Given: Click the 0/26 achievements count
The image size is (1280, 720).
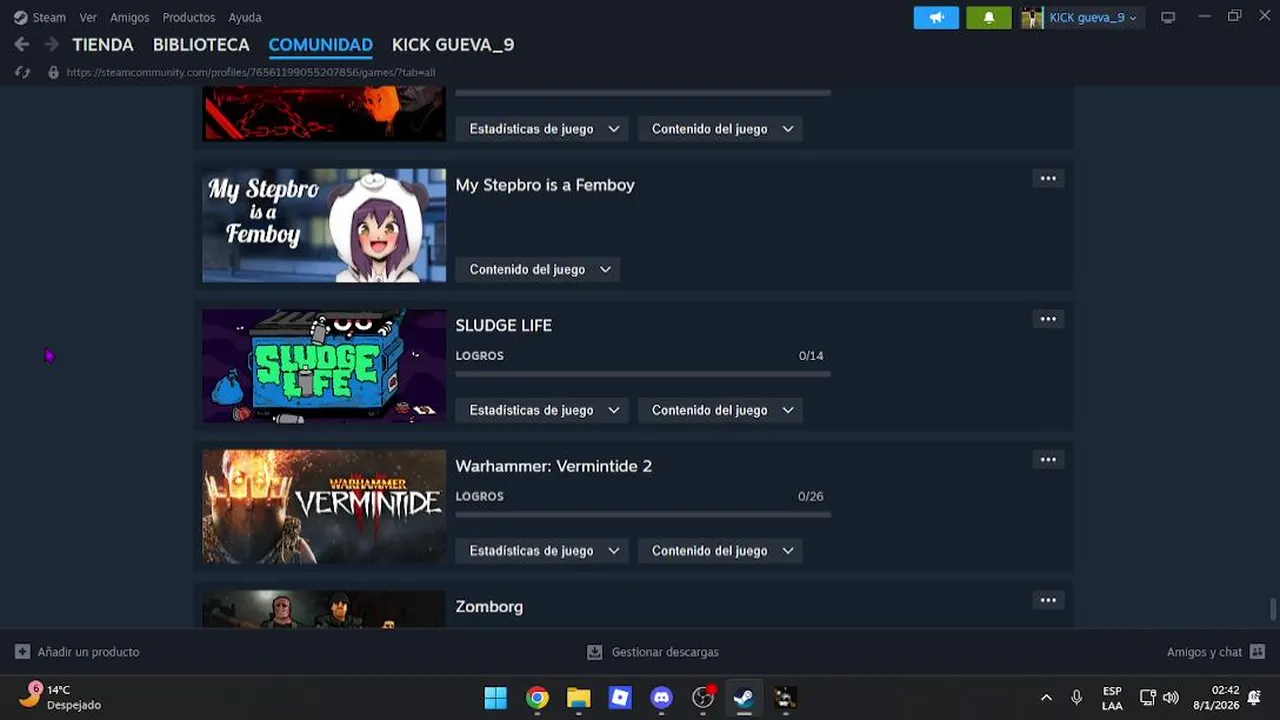Looking at the screenshot, I should pyautogui.click(x=811, y=496).
